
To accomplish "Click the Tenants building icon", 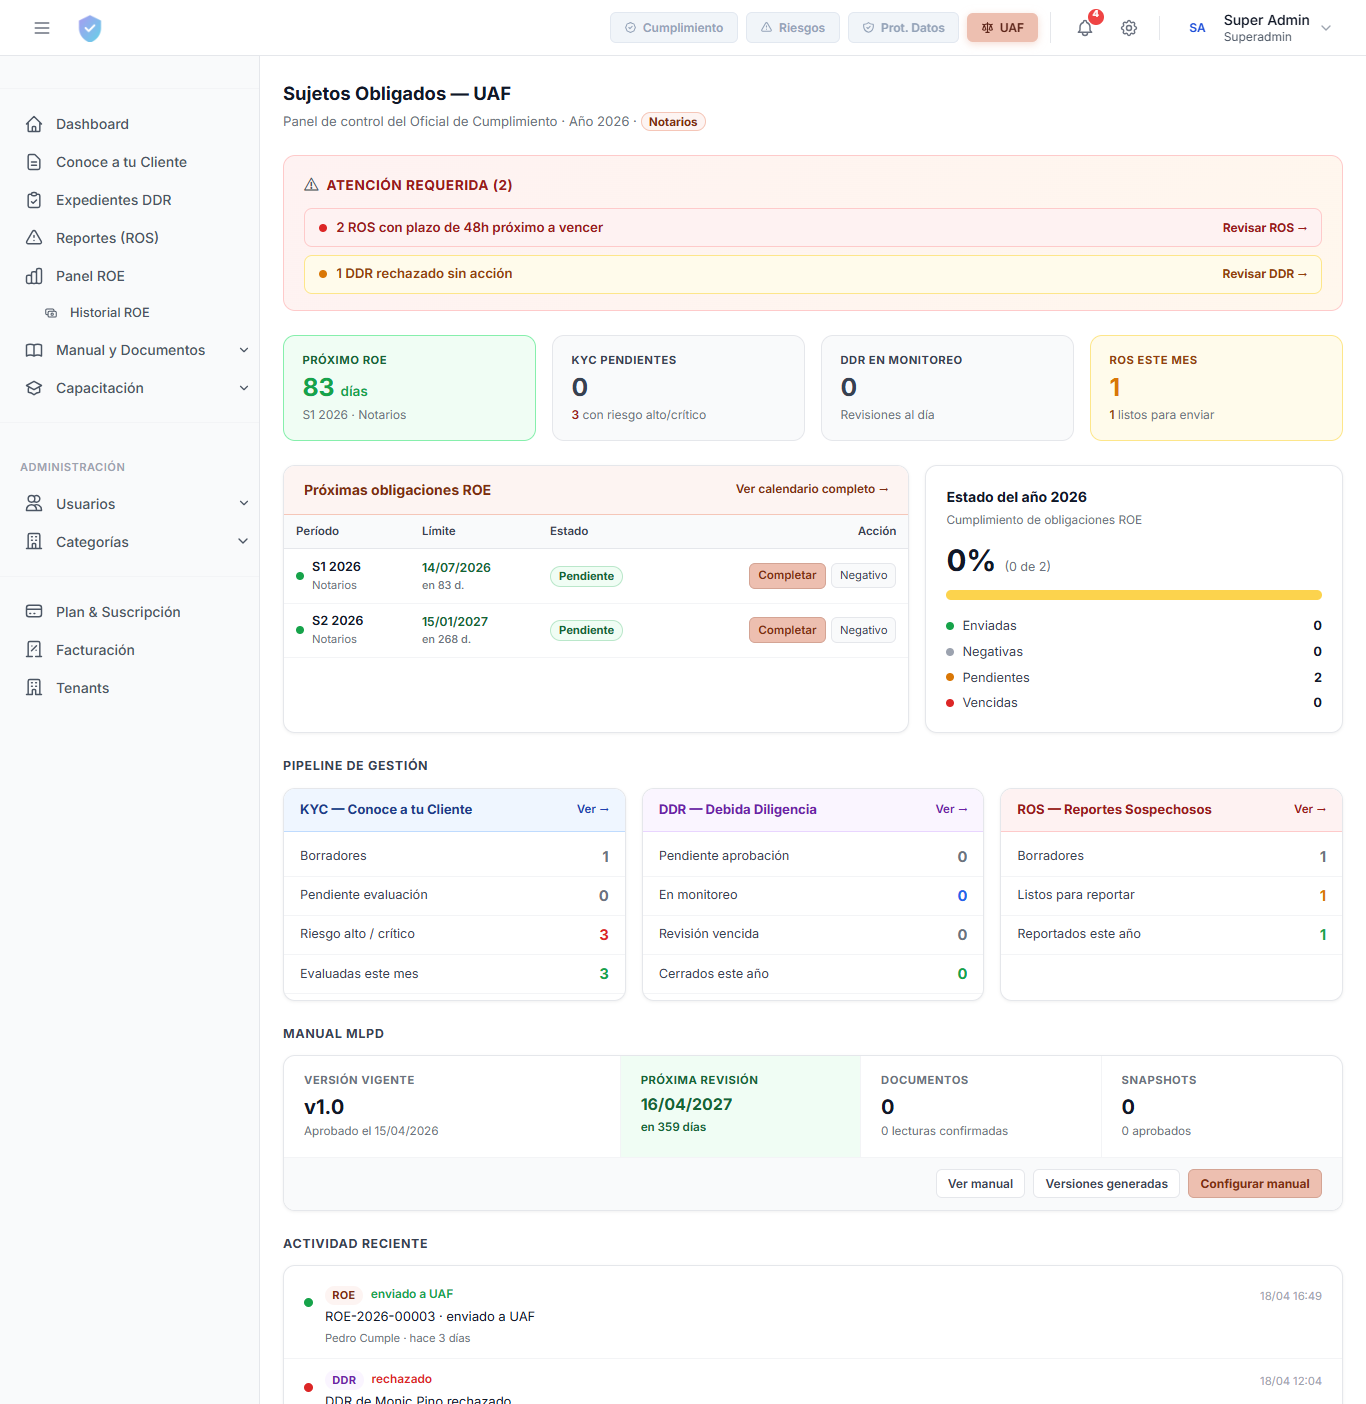I will click(x=34, y=688).
